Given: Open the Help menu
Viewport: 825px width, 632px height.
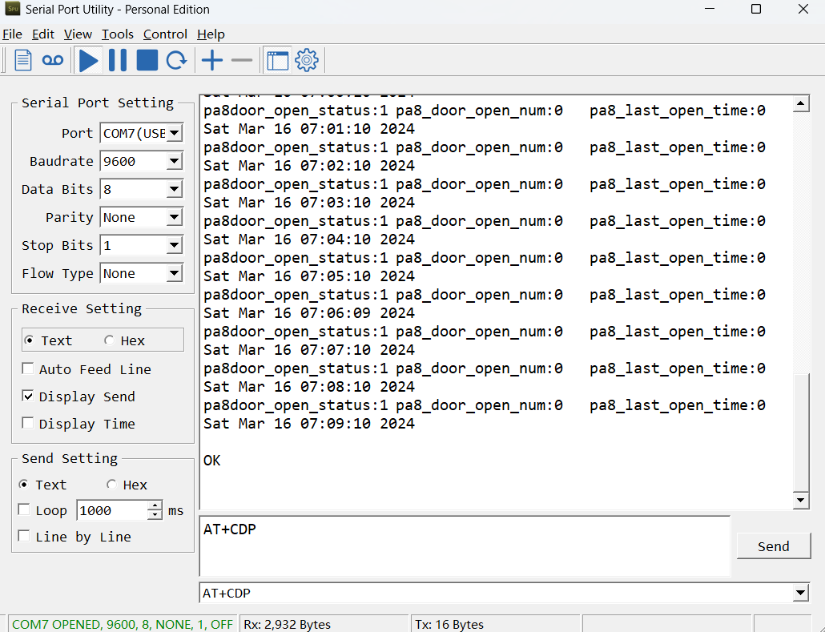Looking at the screenshot, I should [x=211, y=34].
